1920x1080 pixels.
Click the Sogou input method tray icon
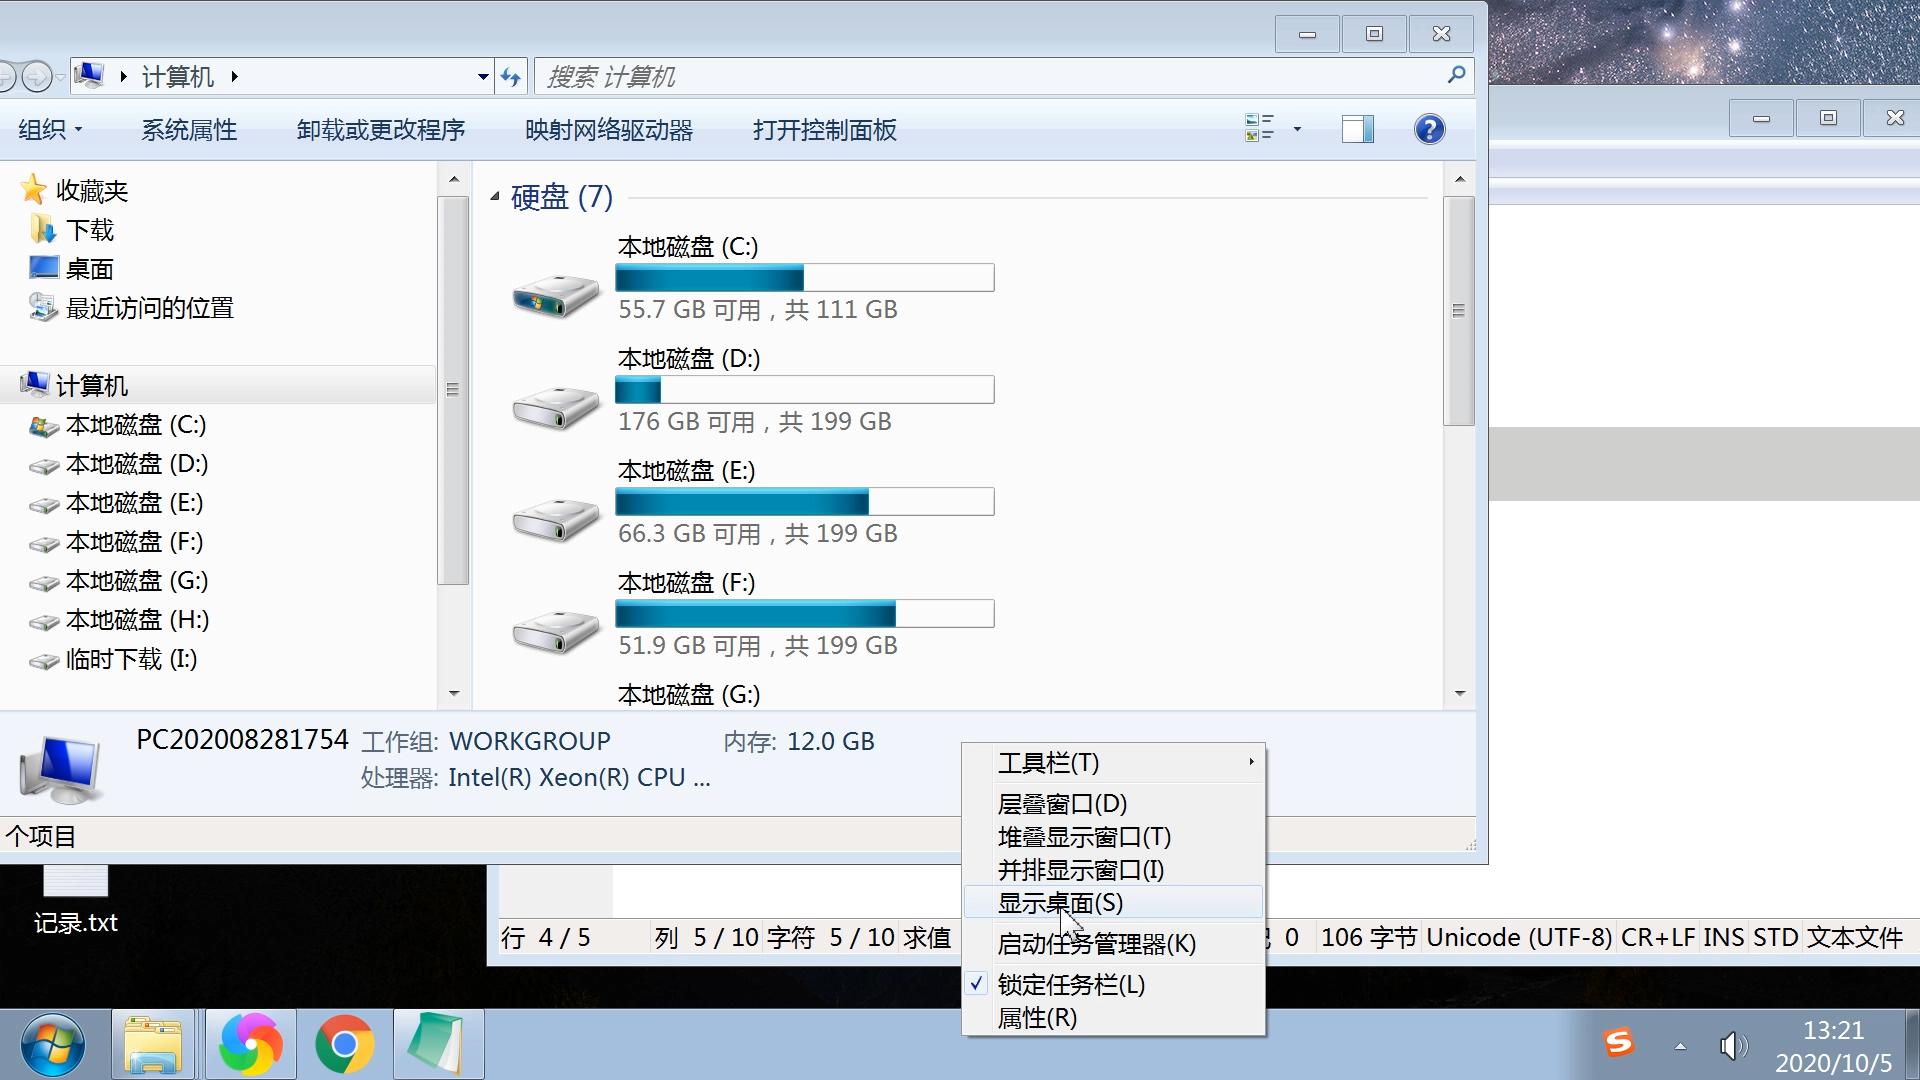point(1620,1044)
